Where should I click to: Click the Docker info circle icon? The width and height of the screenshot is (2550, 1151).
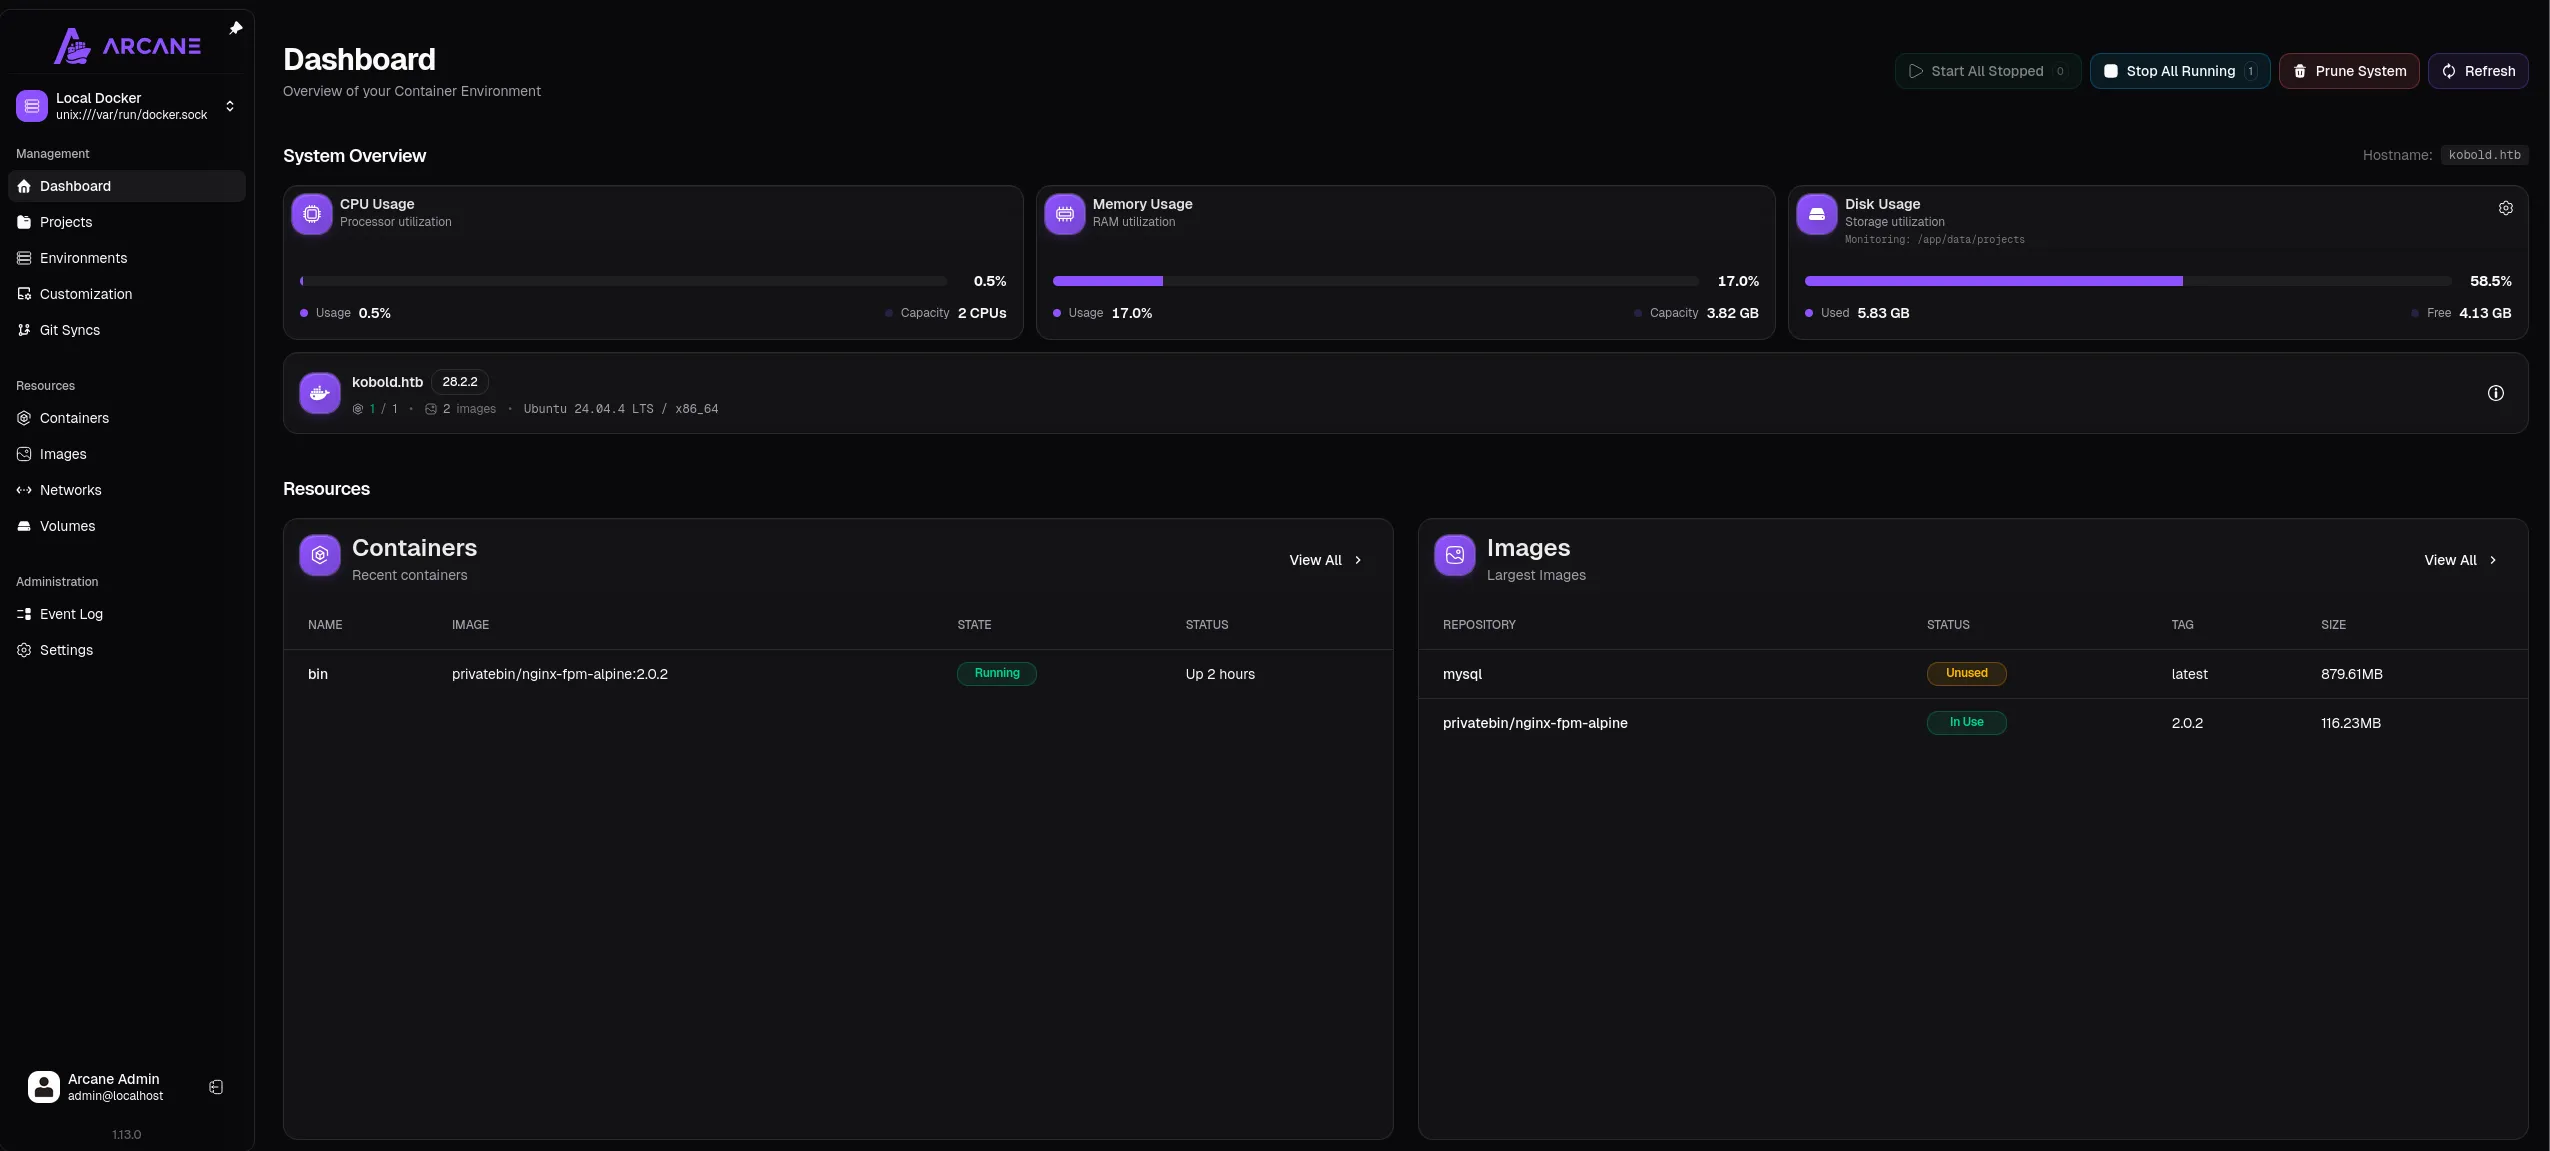tap(2495, 393)
